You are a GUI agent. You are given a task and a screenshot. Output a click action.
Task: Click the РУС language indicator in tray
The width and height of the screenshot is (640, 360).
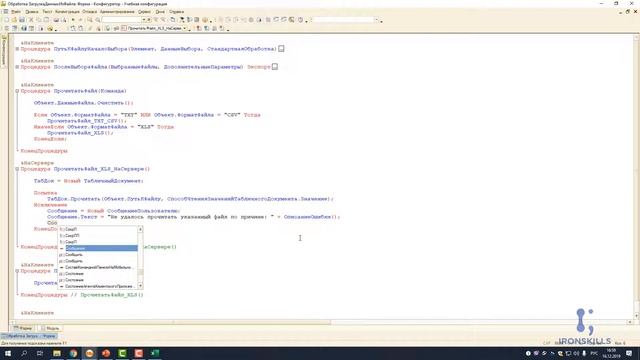click(x=594, y=353)
